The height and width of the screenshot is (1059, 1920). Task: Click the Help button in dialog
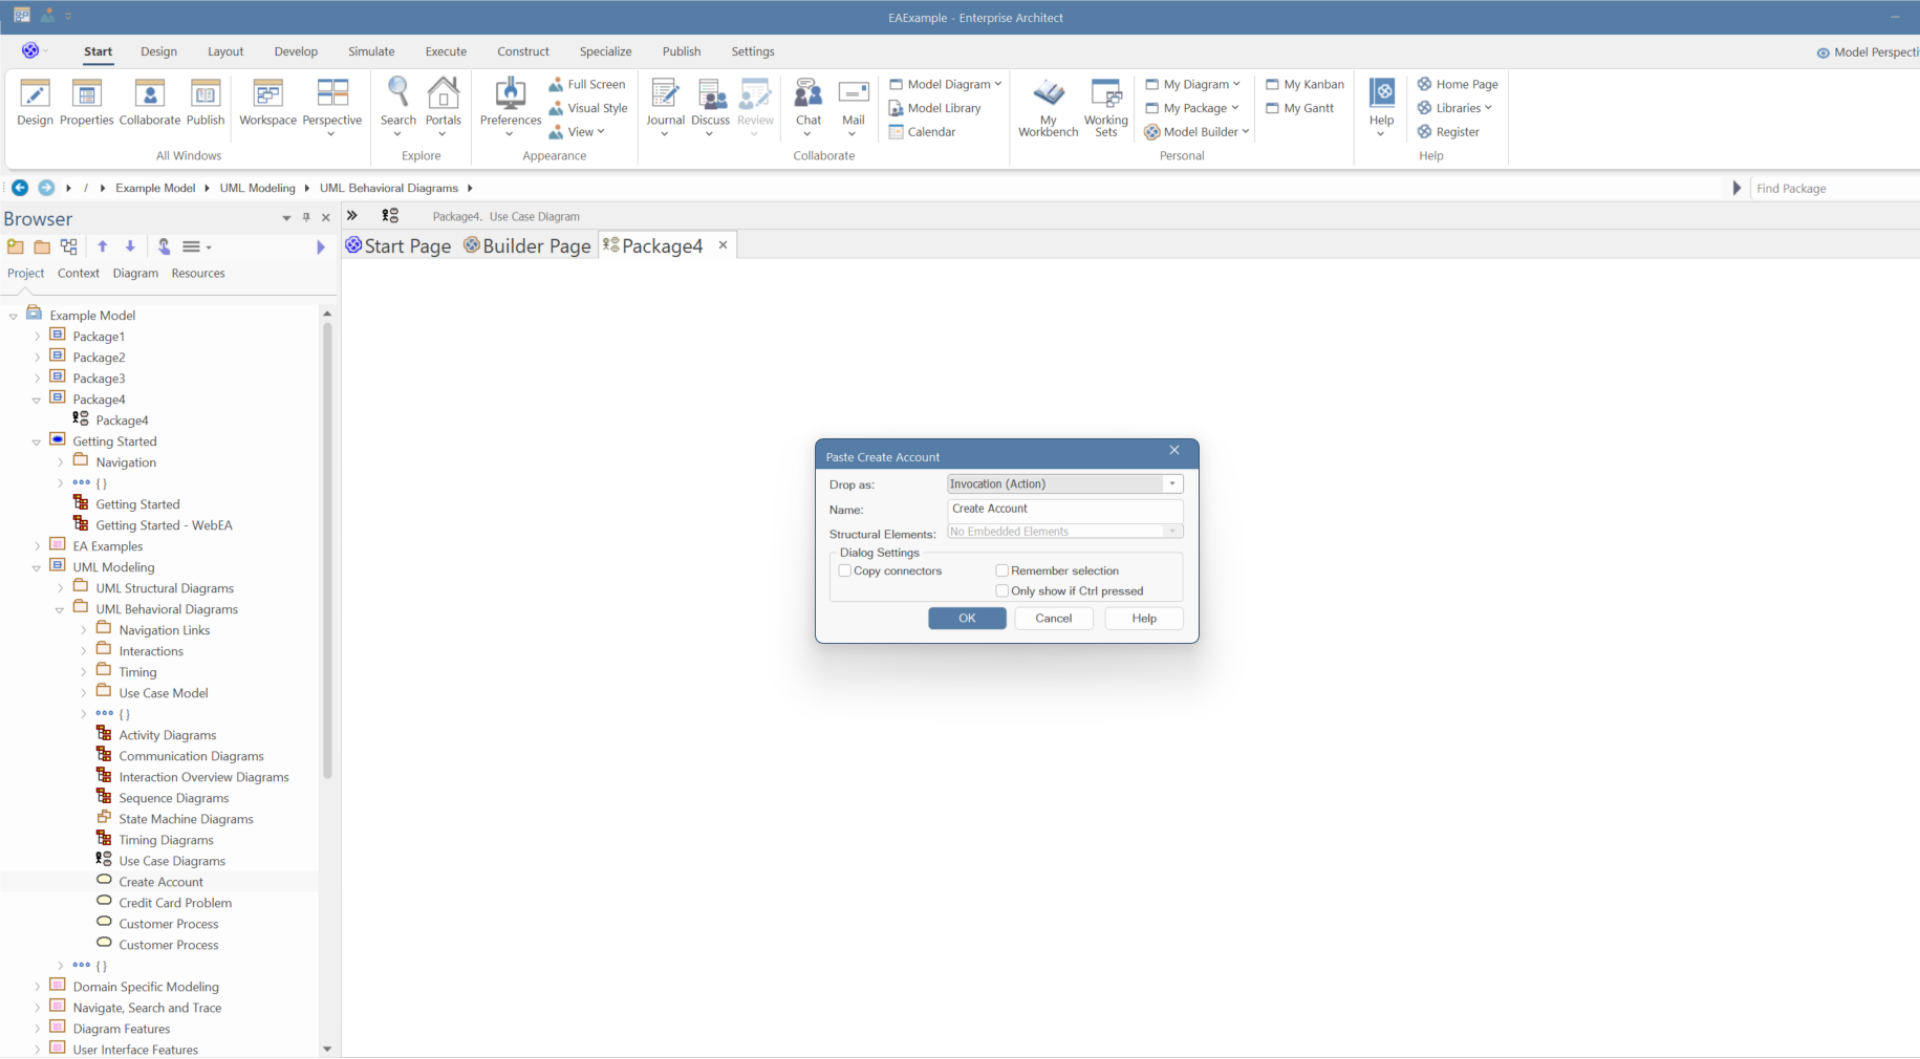point(1144,619)
